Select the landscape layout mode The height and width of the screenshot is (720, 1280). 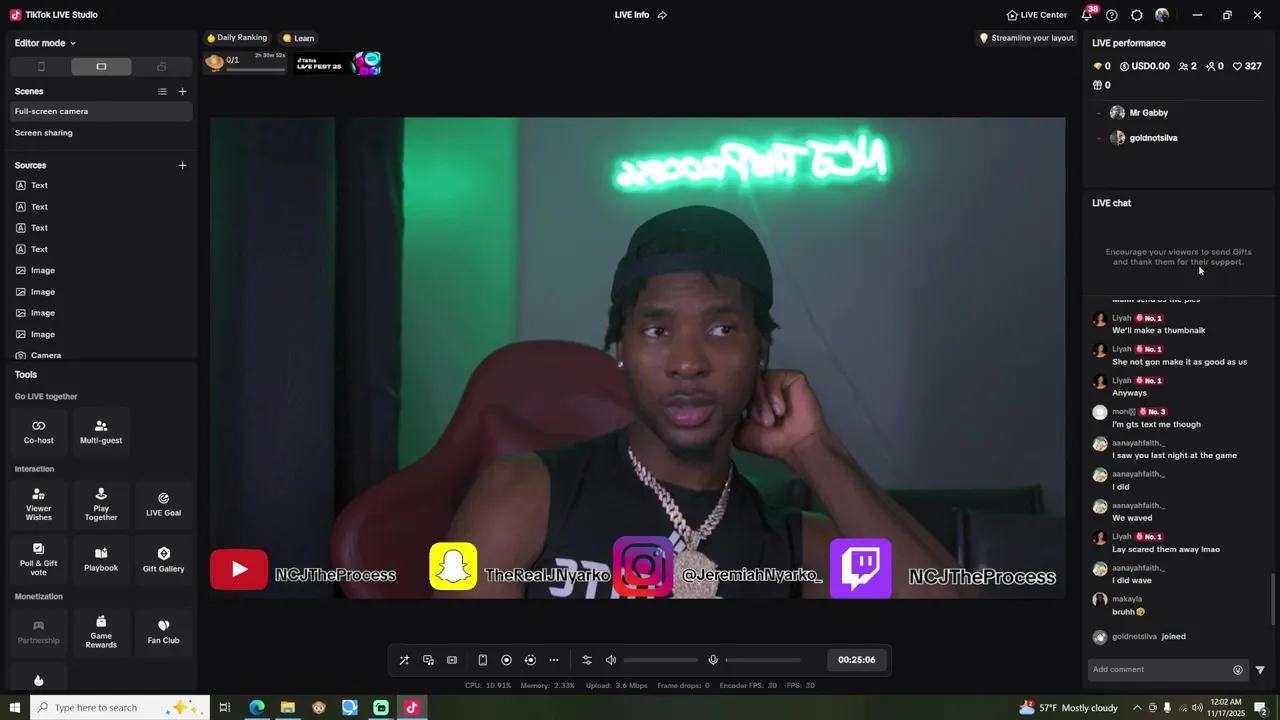point(101,67)
